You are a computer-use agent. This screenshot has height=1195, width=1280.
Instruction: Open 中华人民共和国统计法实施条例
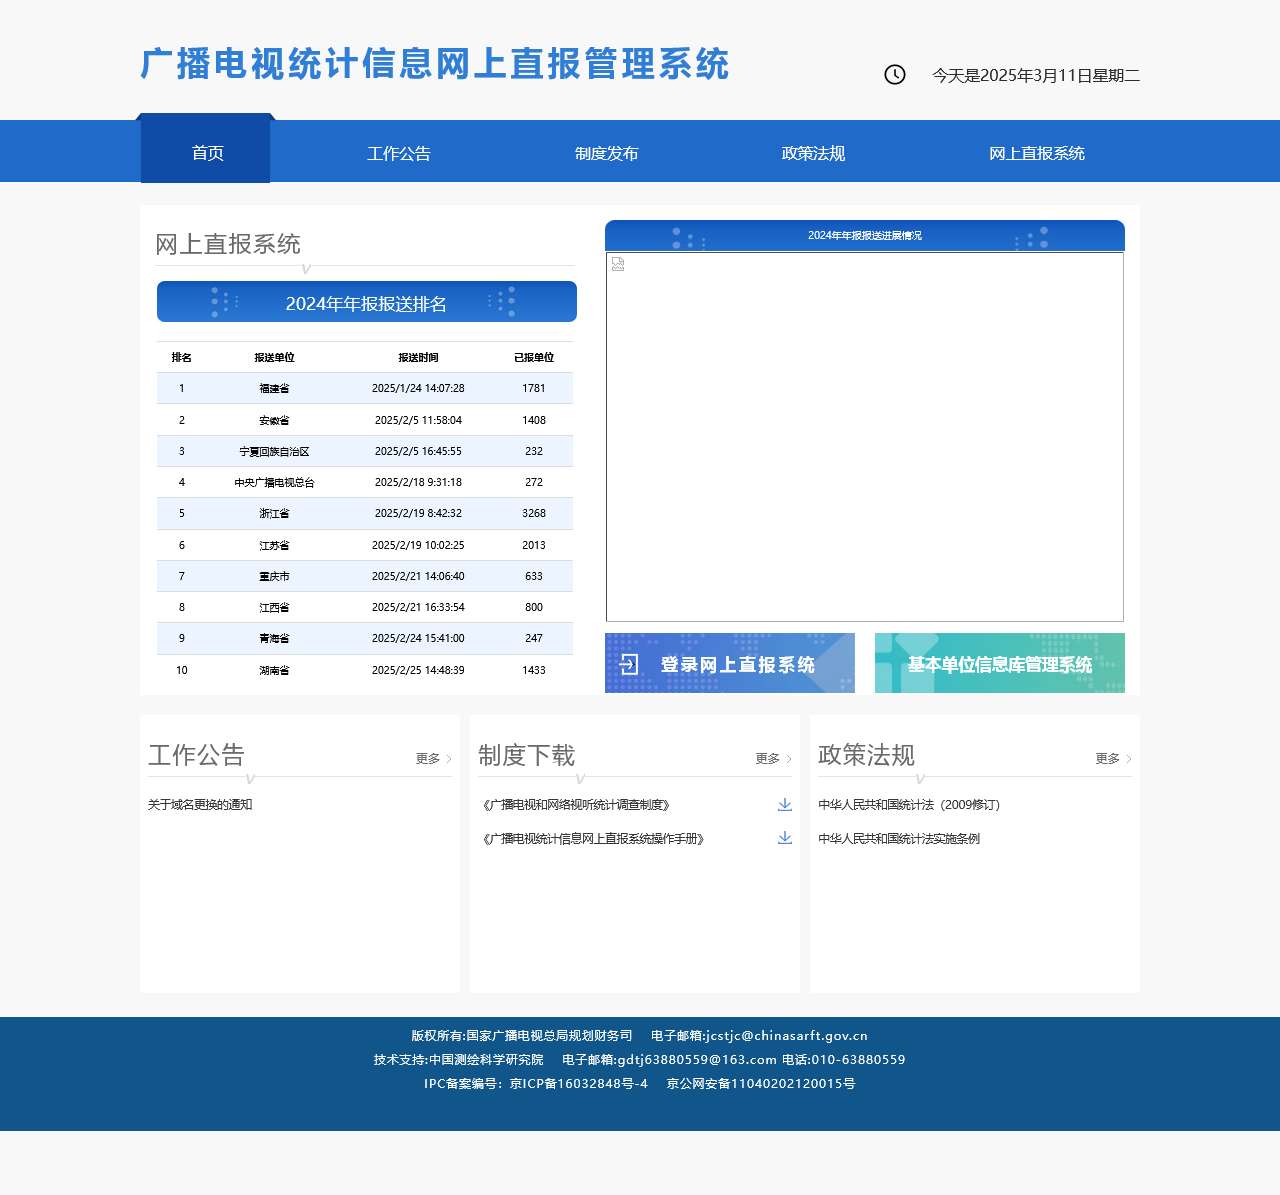(x=899, y=840)
